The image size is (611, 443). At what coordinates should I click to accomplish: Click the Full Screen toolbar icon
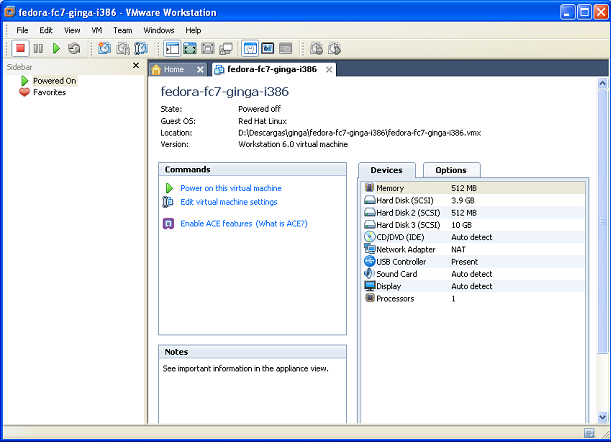[190, 49]
